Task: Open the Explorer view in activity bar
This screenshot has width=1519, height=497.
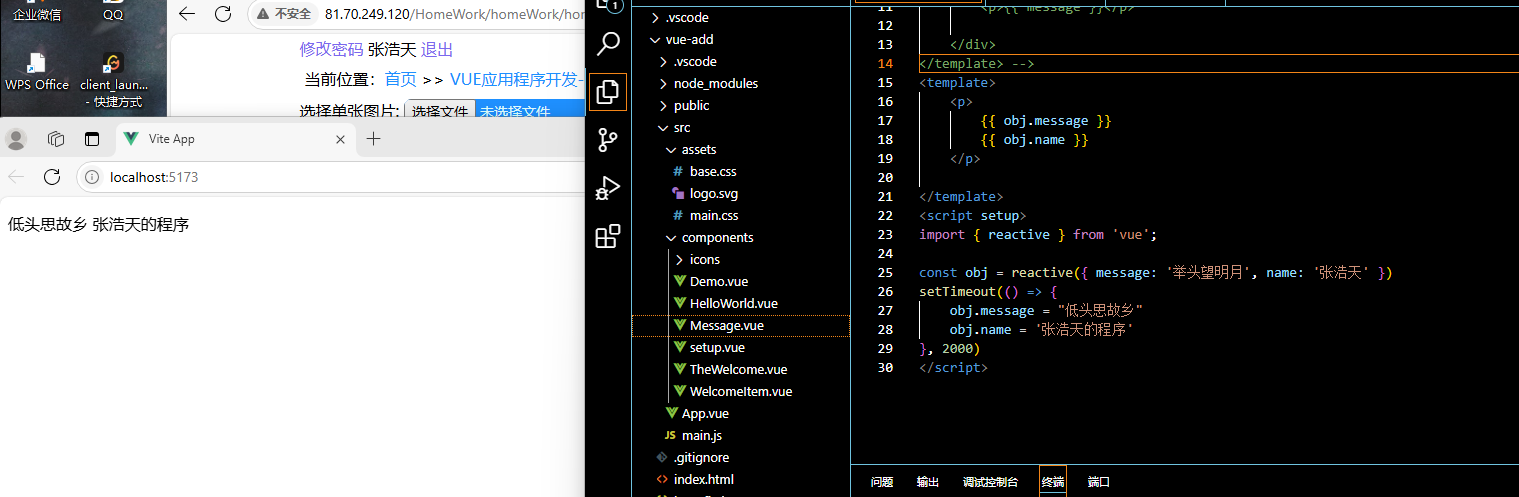Action: coord(608,92)
